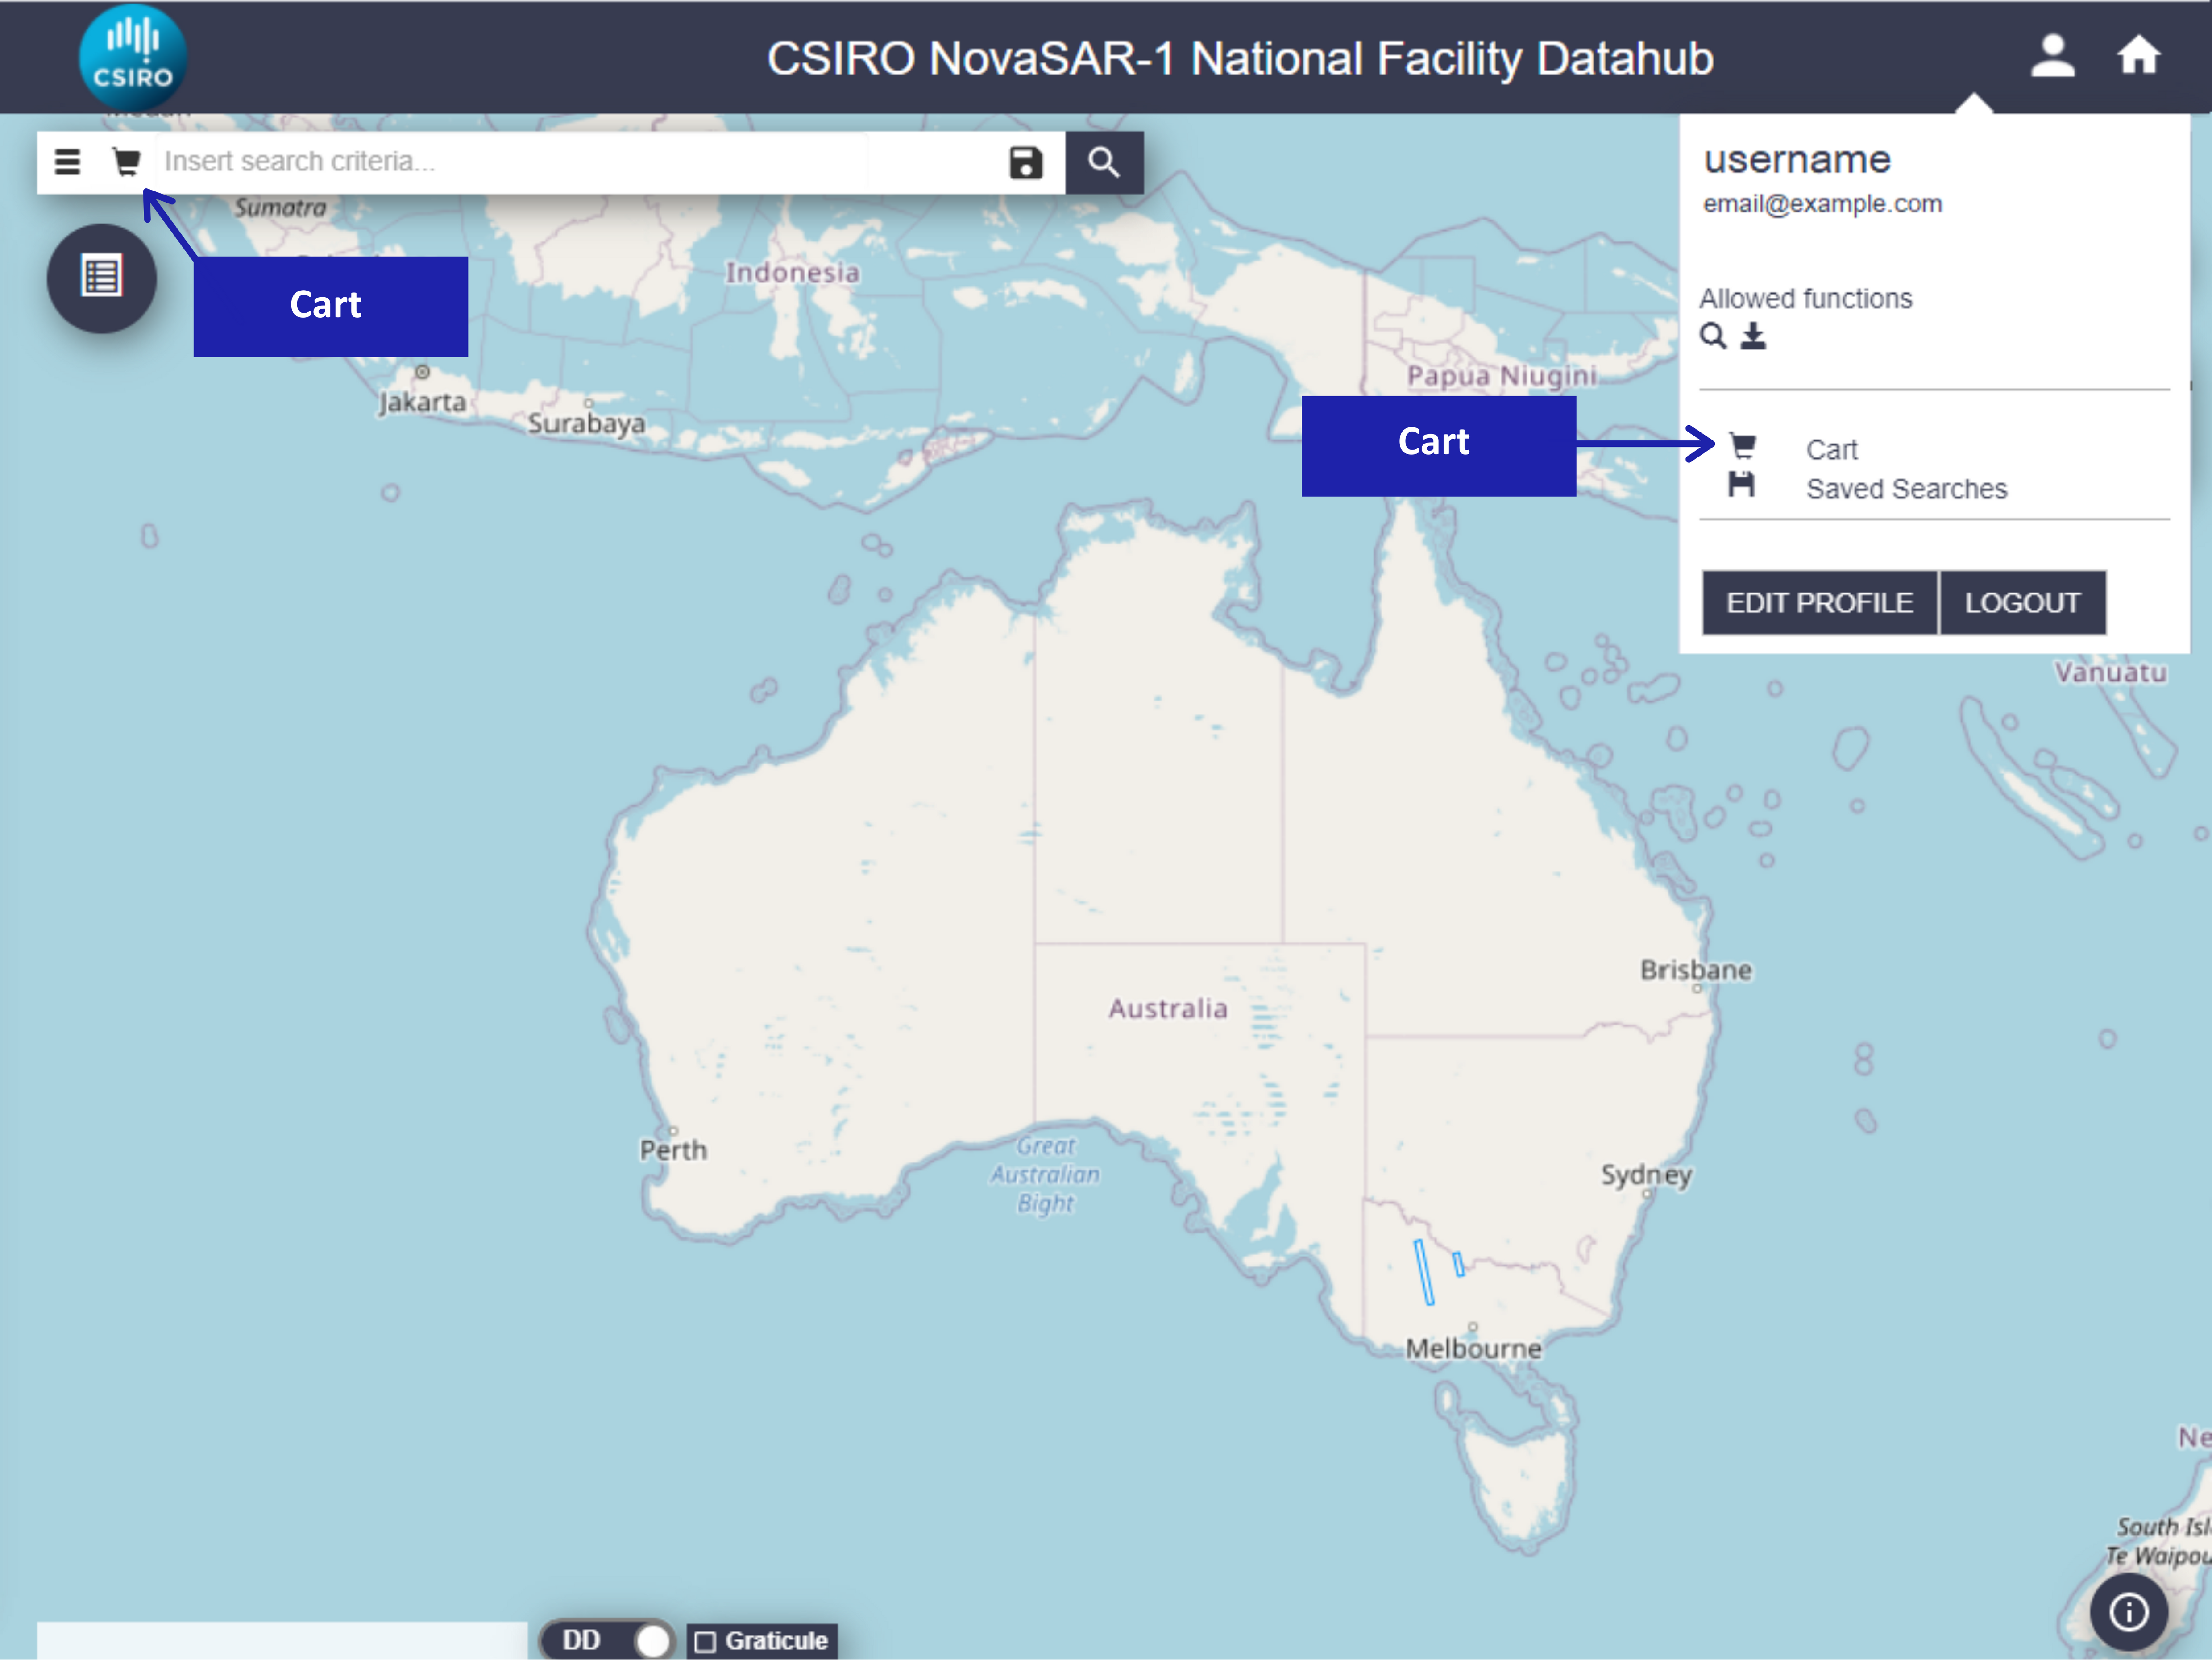Image resolution: width=2212 pixels, height=1660 pixels.
Task: Save the current search with floppy icon
Action: pos(1025,162)
